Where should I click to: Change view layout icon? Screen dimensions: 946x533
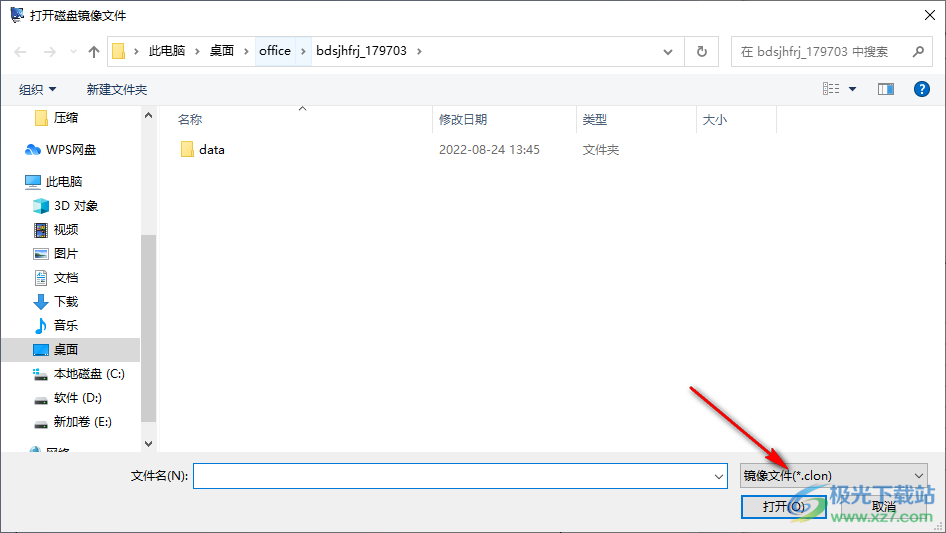tap(831, 89)
